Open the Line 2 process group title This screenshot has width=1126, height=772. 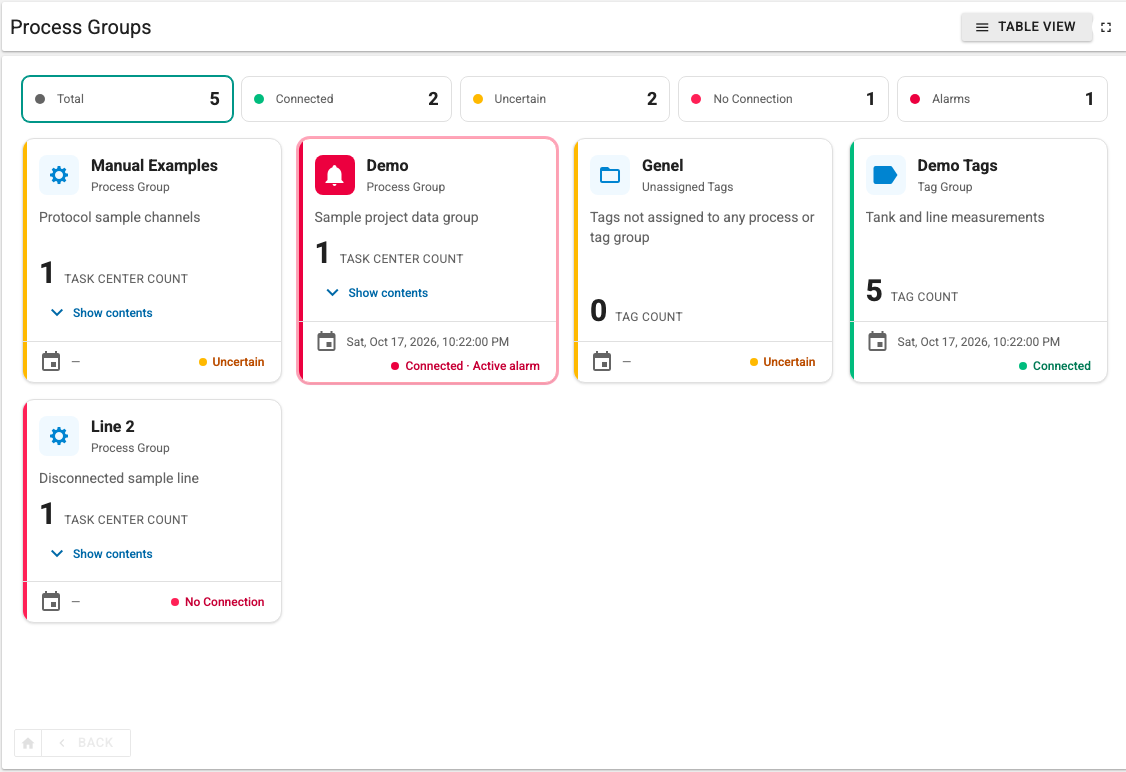(113, 427)
